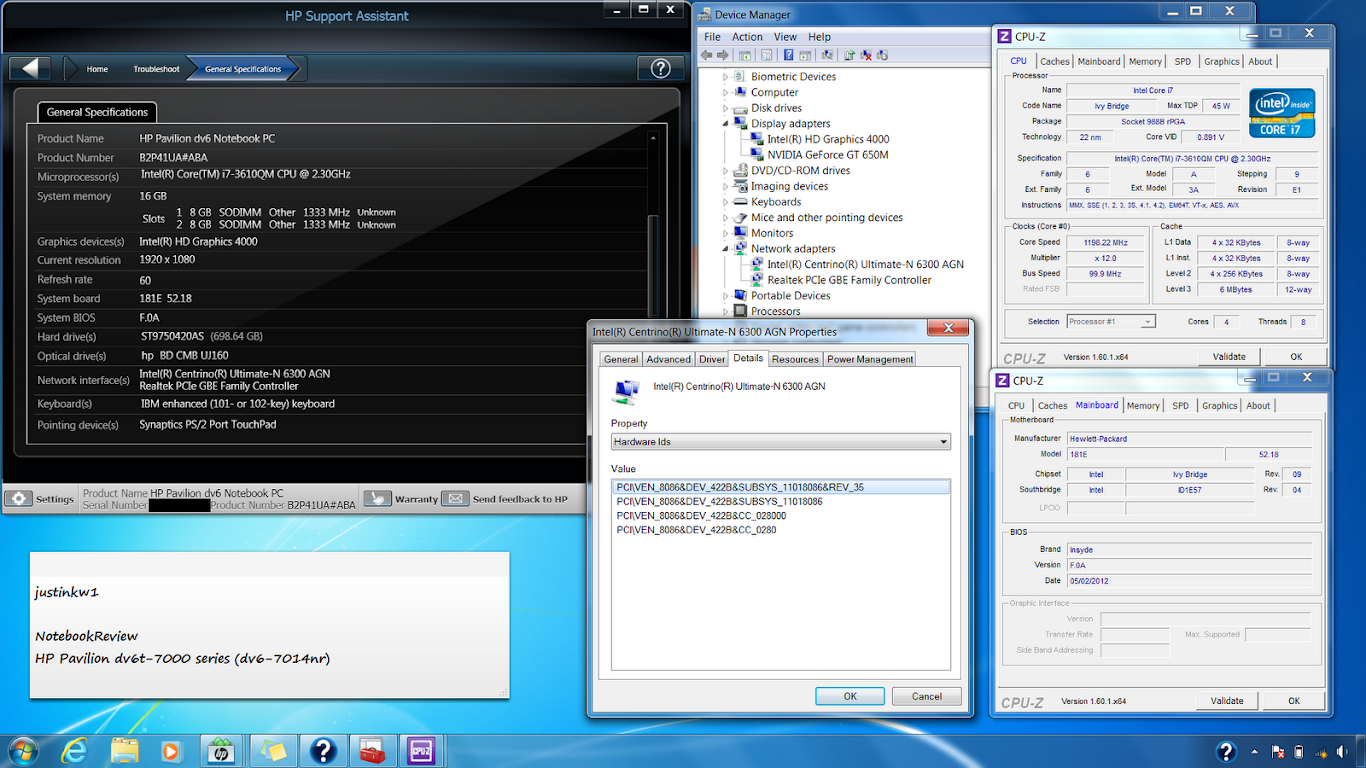Viewport: 1366px width, 768px height.
Task: Click the Show desktop button on taskbar
Action: (1359, 751)
